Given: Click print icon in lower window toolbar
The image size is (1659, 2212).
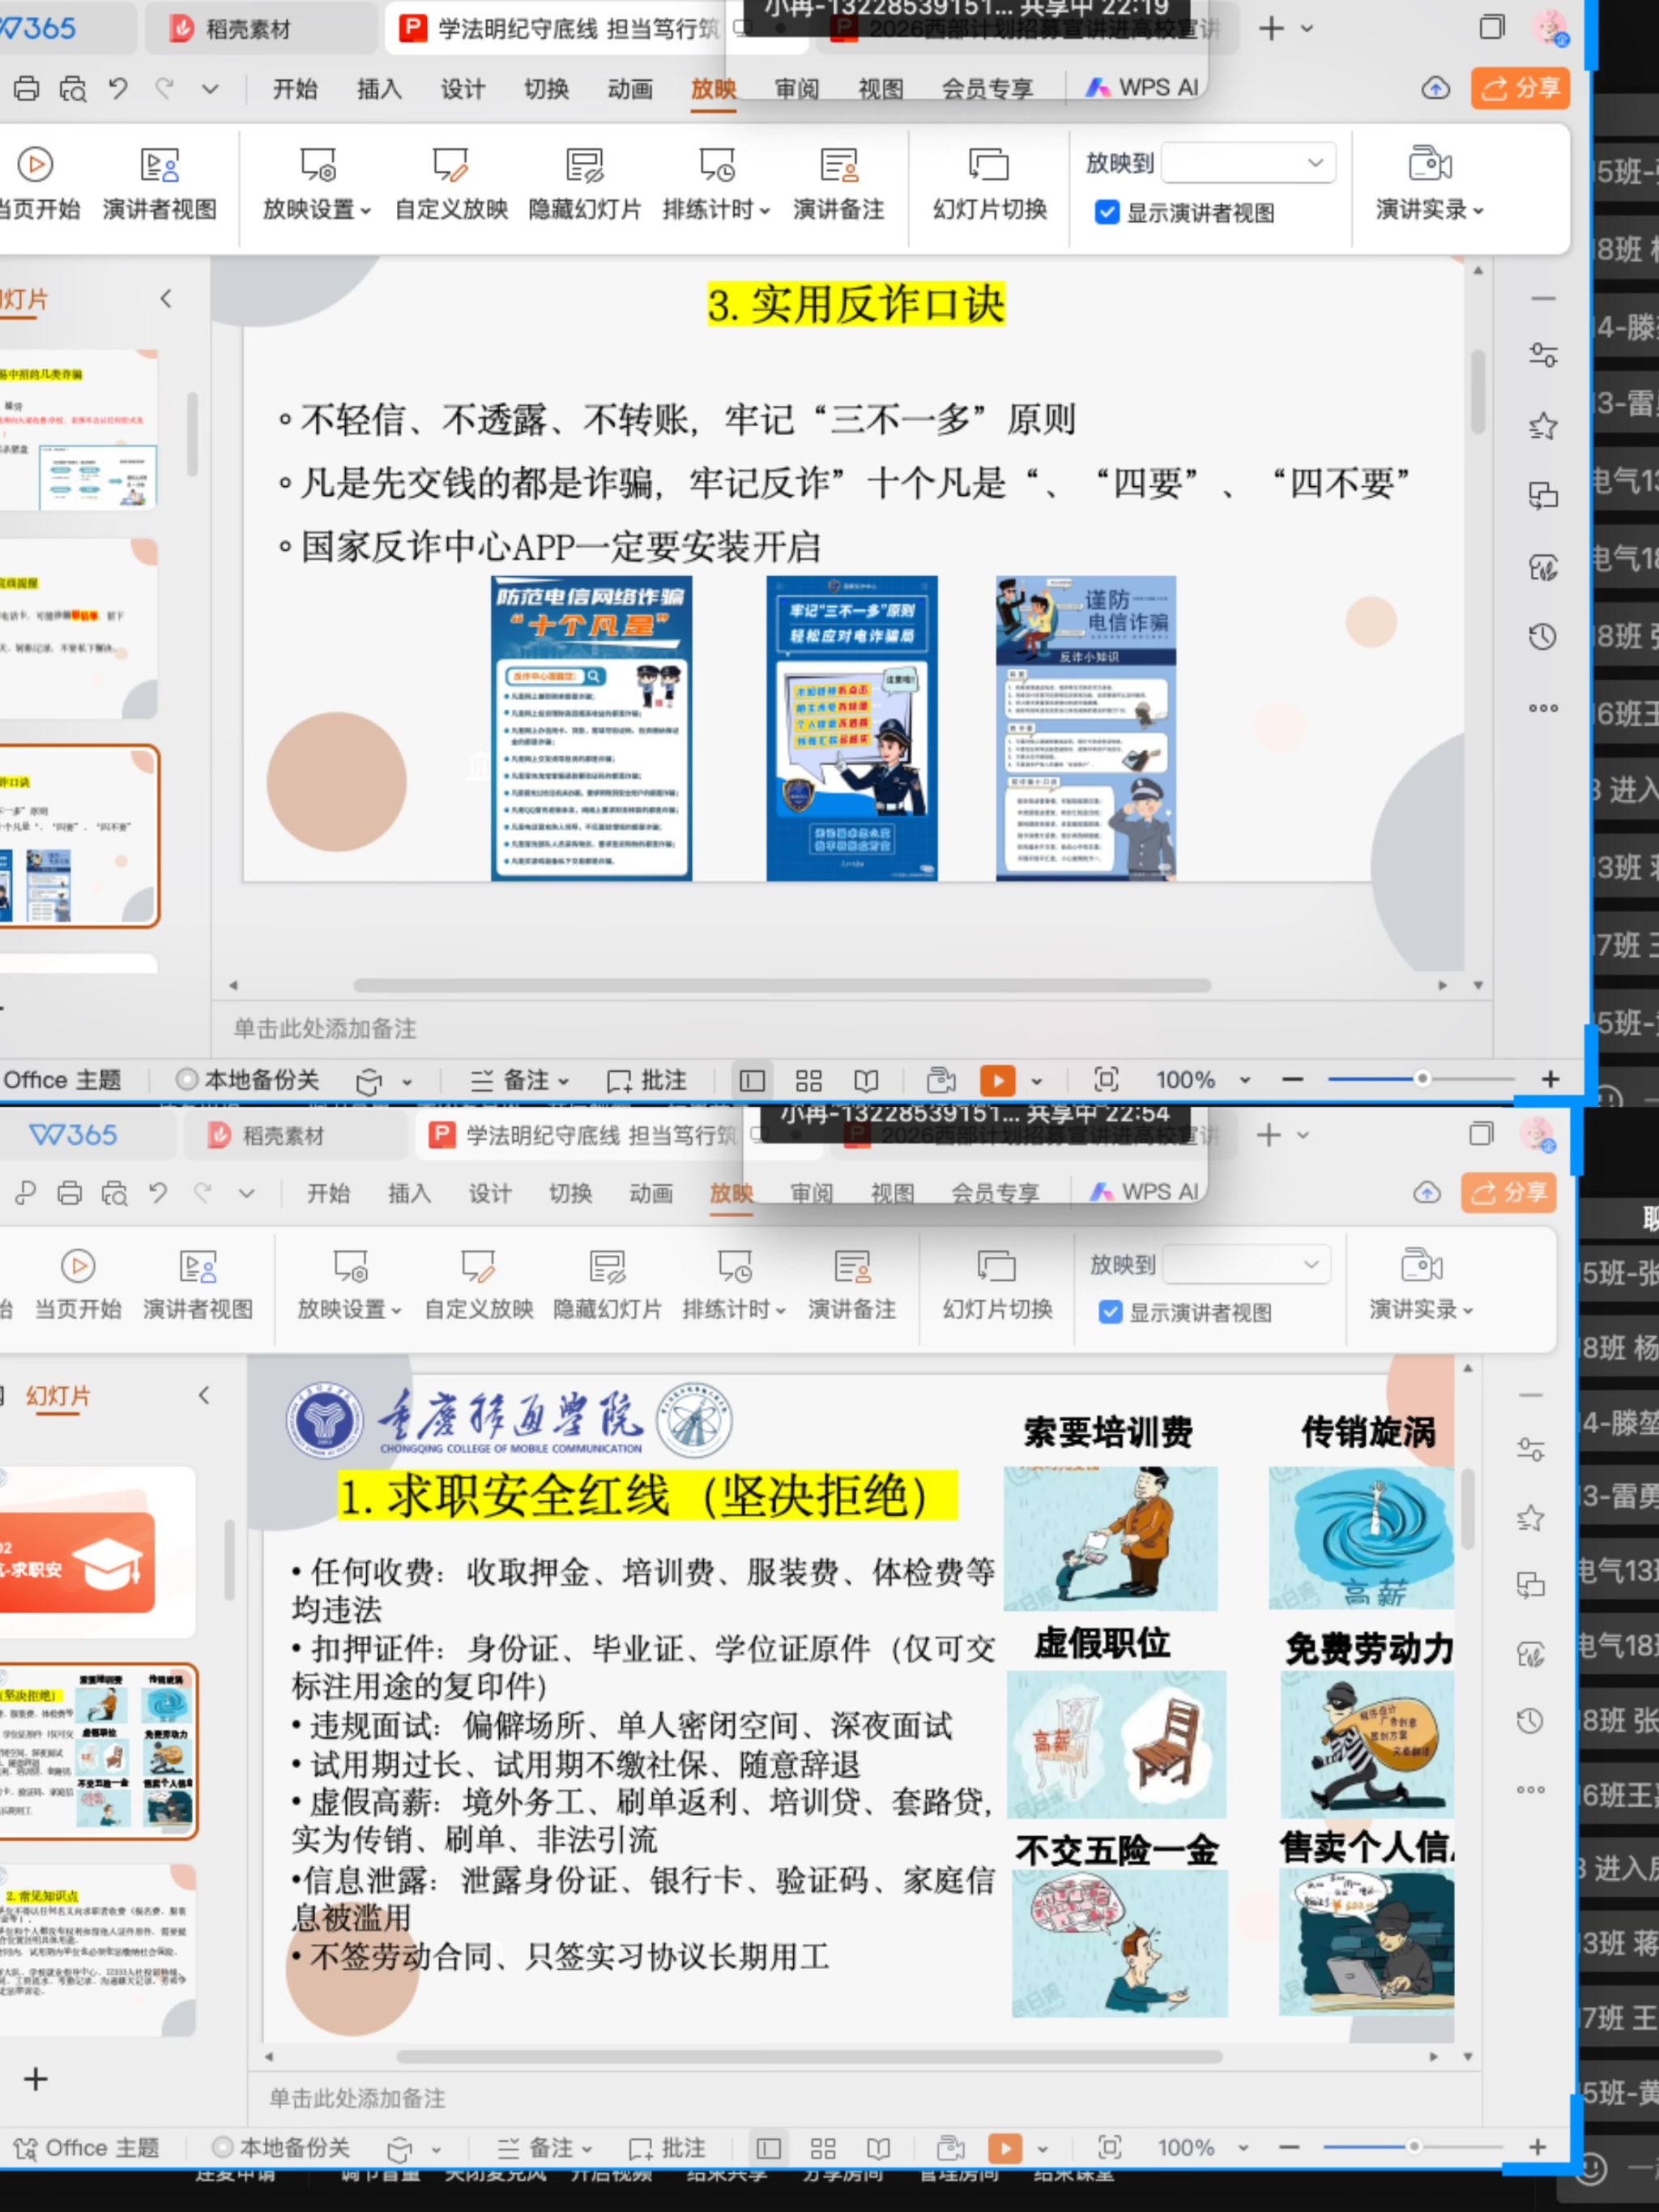Looking at the screenshot, I should 69,1193.
